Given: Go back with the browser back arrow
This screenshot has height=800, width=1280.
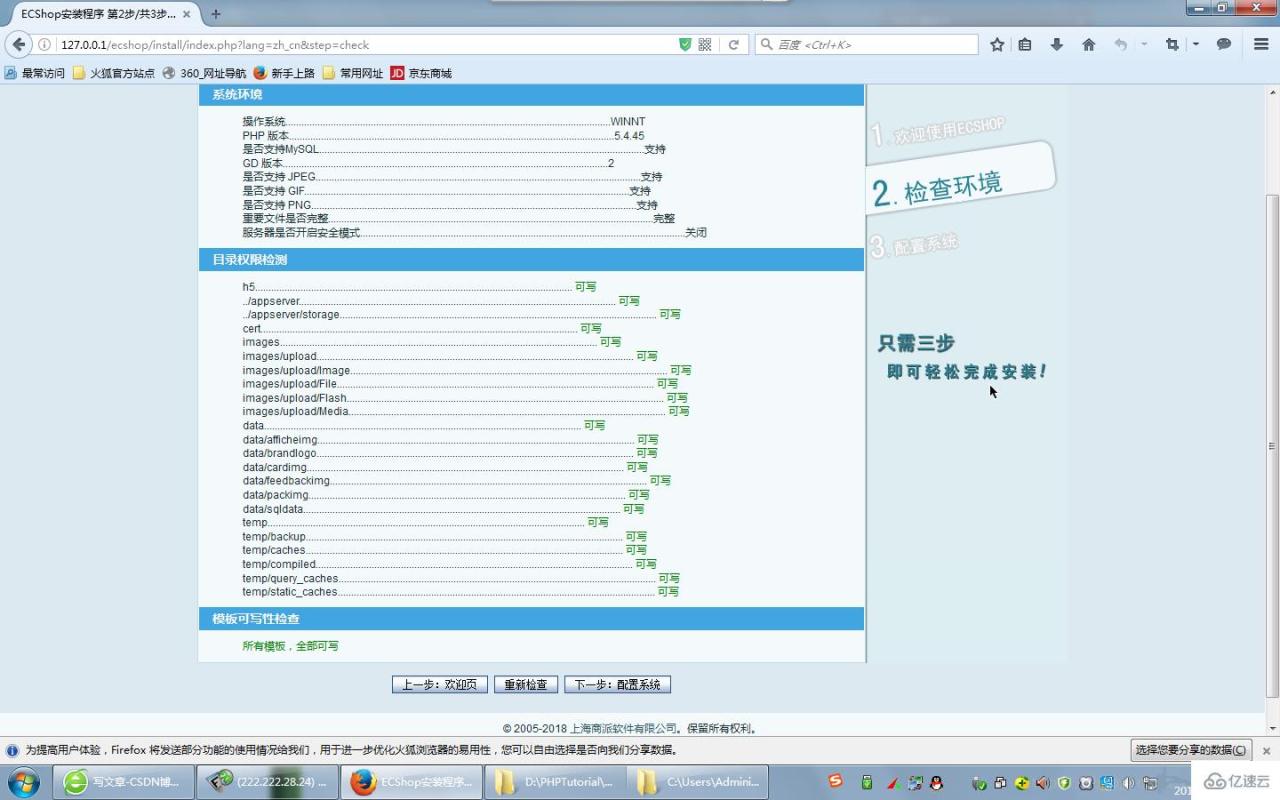Looking at the screenshot, I should 19,45.
